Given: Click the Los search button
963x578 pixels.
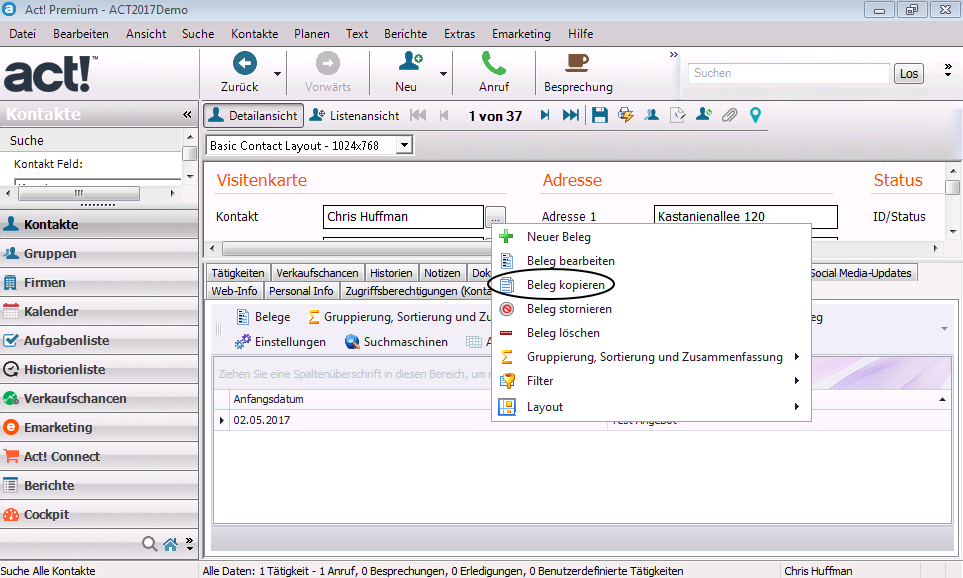Looking at the screenshot, I should tap(908, 74).
